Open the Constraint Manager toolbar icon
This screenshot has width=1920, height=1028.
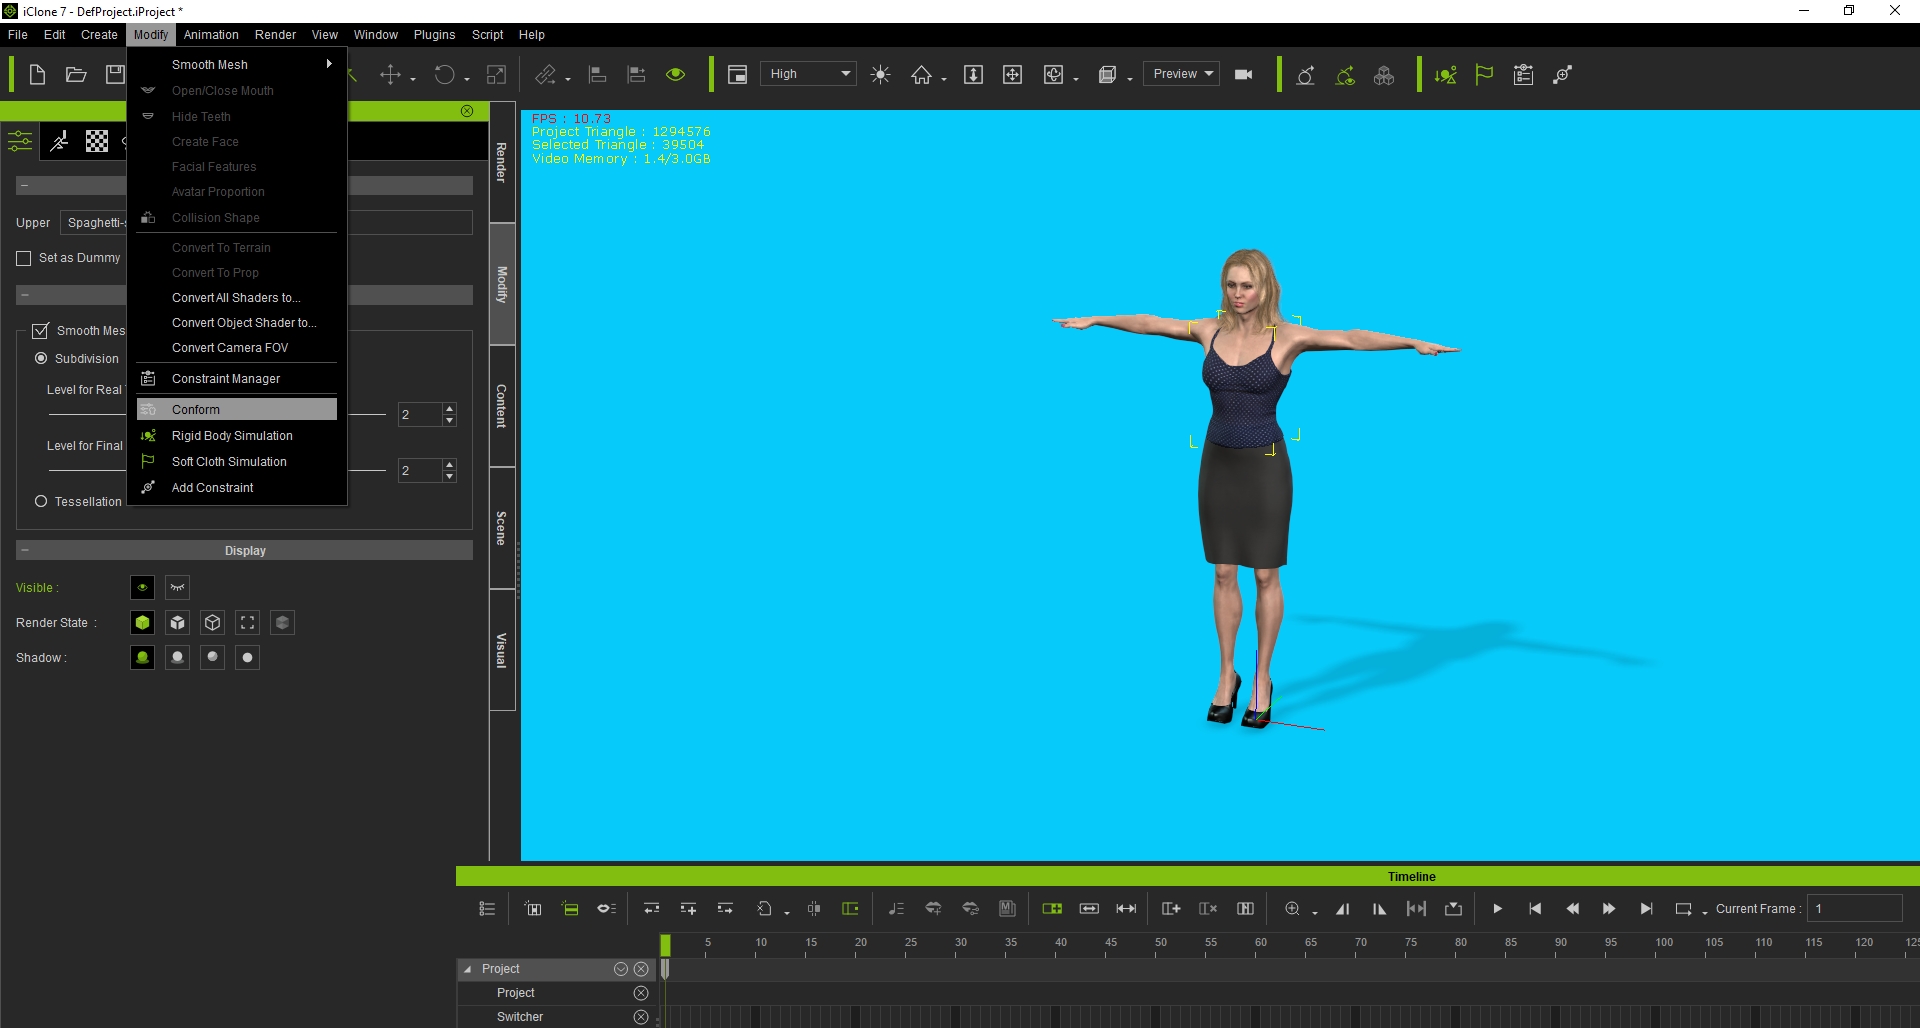point(1523,75)
